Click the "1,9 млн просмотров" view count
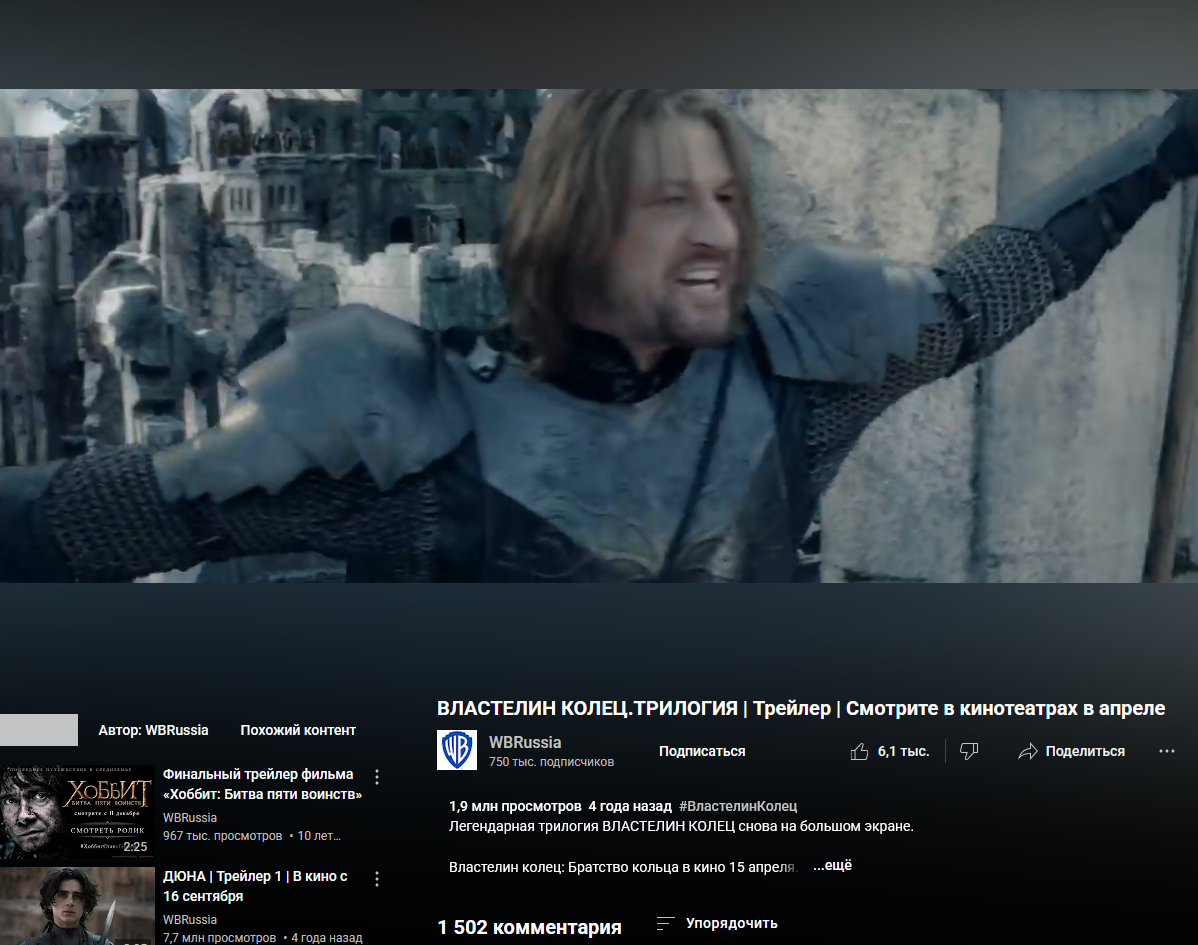Screen dimensions: 1198x945 coord(515,806)
